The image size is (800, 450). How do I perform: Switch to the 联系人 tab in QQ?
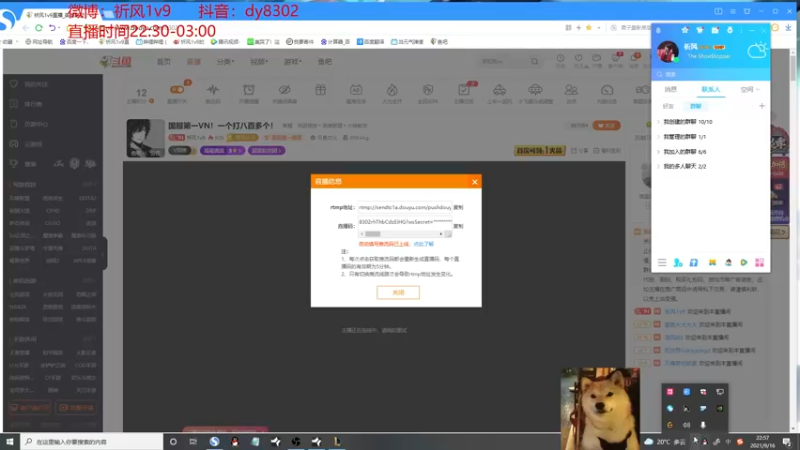[x=711, y=89]
